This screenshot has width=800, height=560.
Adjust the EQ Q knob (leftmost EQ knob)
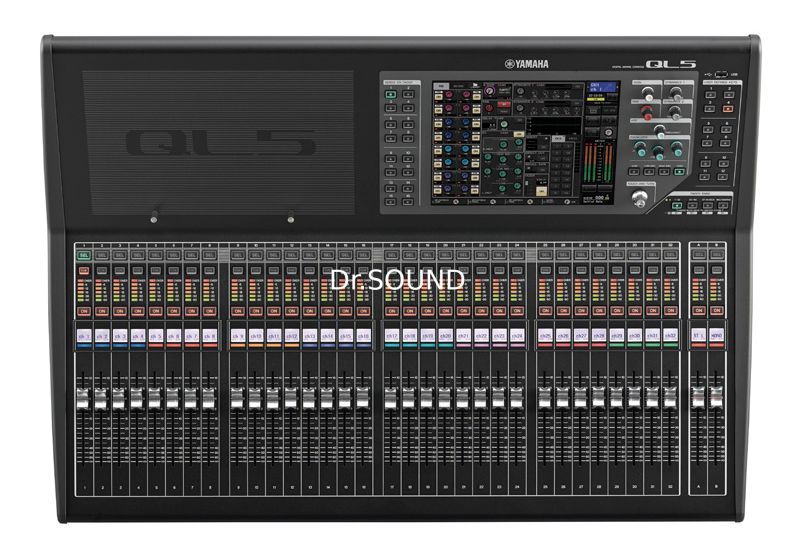pyautogui.click(x=639, y=149)
